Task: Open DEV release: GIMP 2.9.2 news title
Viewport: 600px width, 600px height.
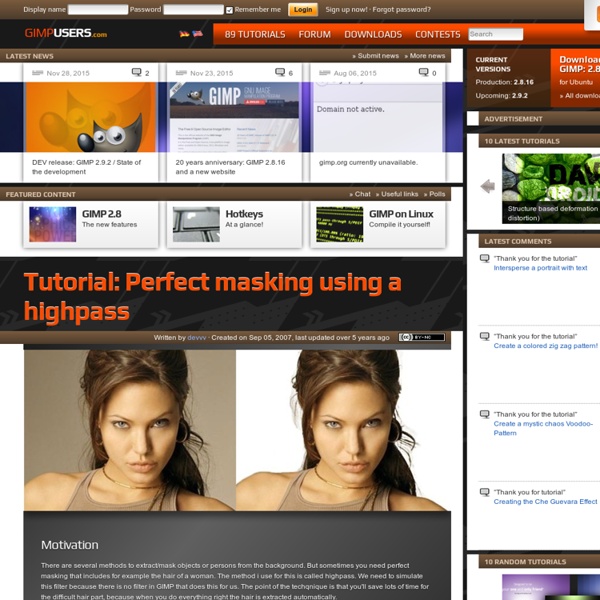Action: pos(86,167)
